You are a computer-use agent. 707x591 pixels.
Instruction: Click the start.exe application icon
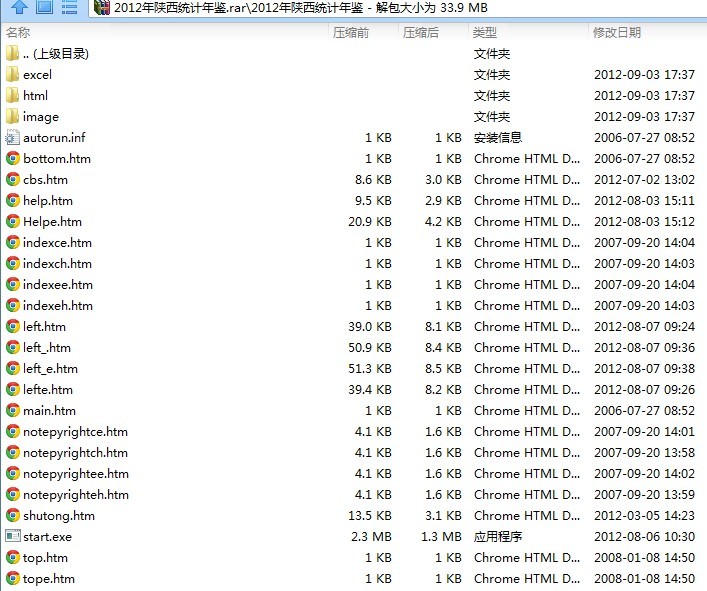13,536
